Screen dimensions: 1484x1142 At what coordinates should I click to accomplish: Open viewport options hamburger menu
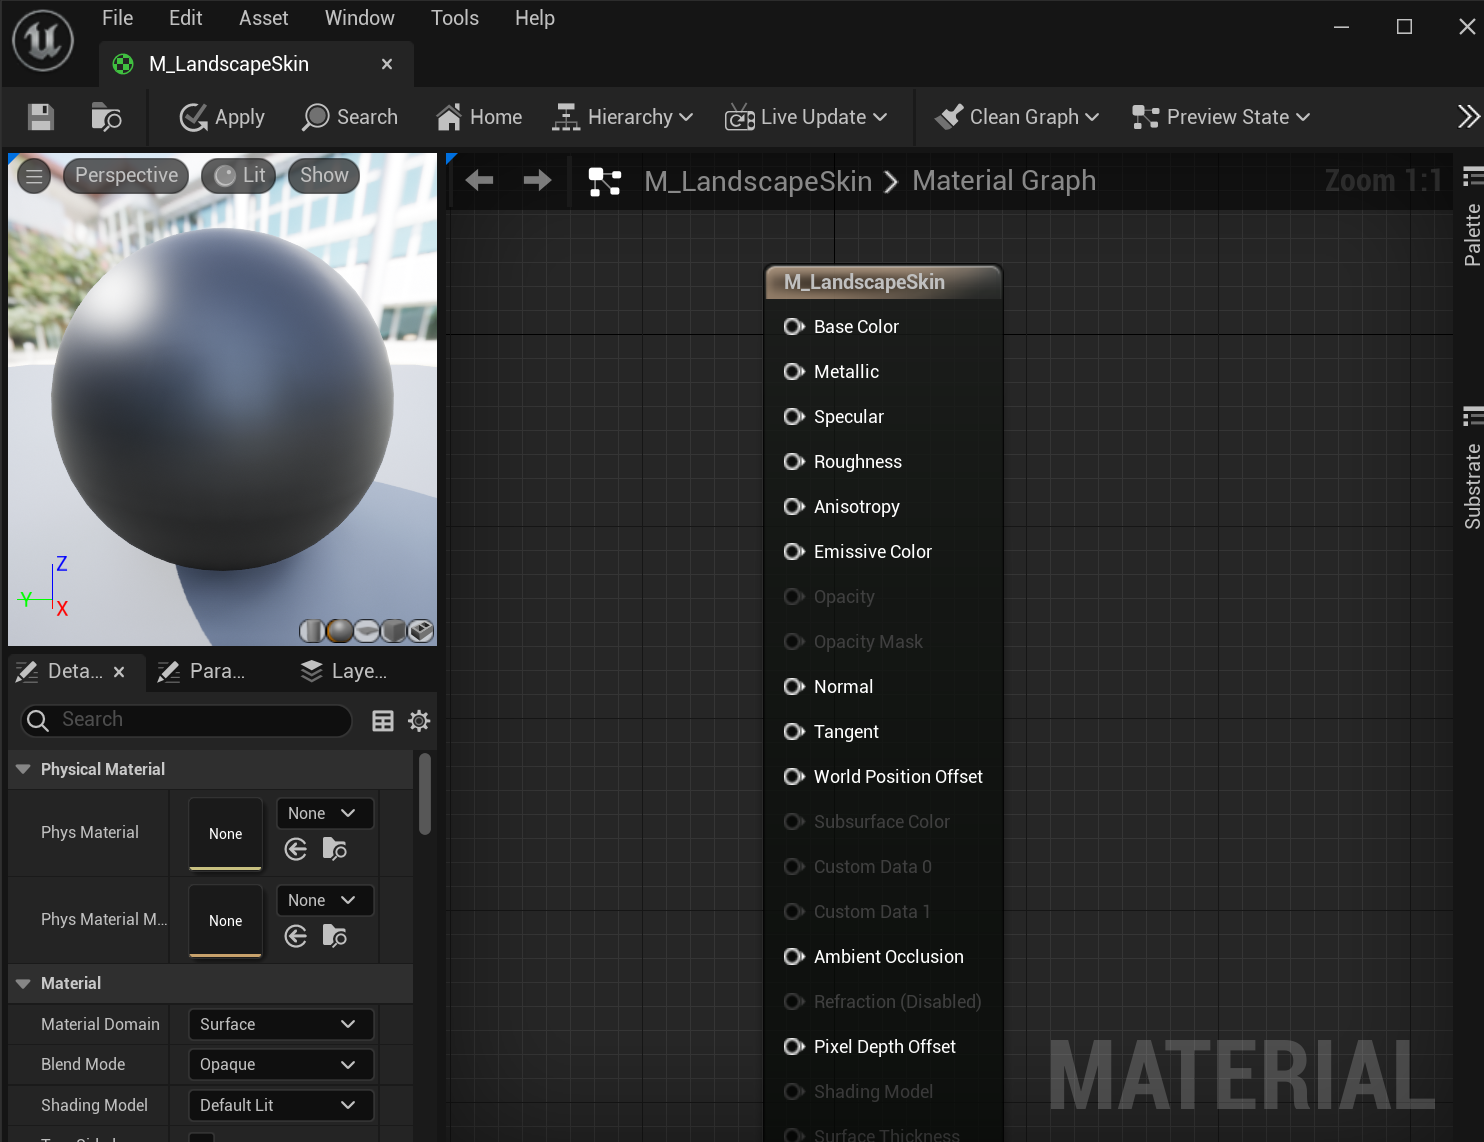[x=34, y=176]
